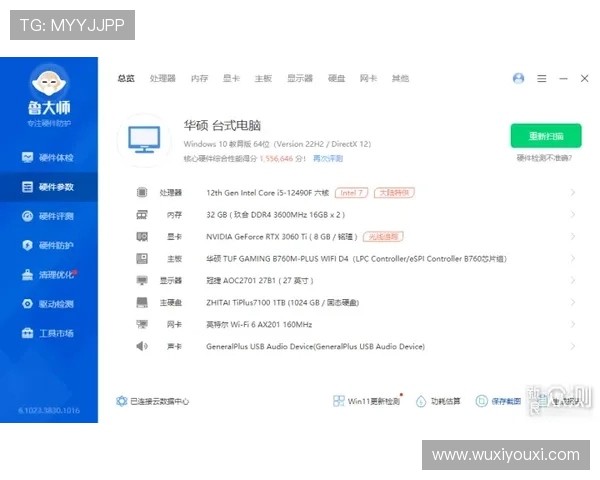This screenshot has height=480, width=600.
Task: Click the 内存 memory module icon
Action: click(x=142, y=215)
